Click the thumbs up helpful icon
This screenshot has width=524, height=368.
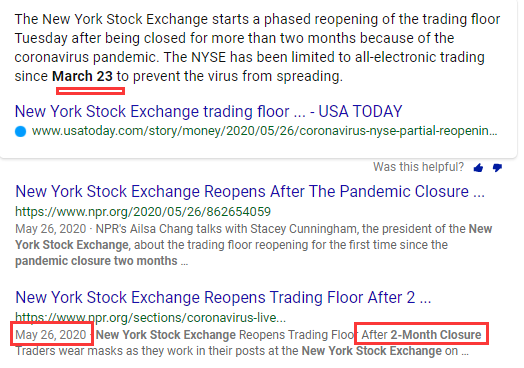[x=478, y=167]
